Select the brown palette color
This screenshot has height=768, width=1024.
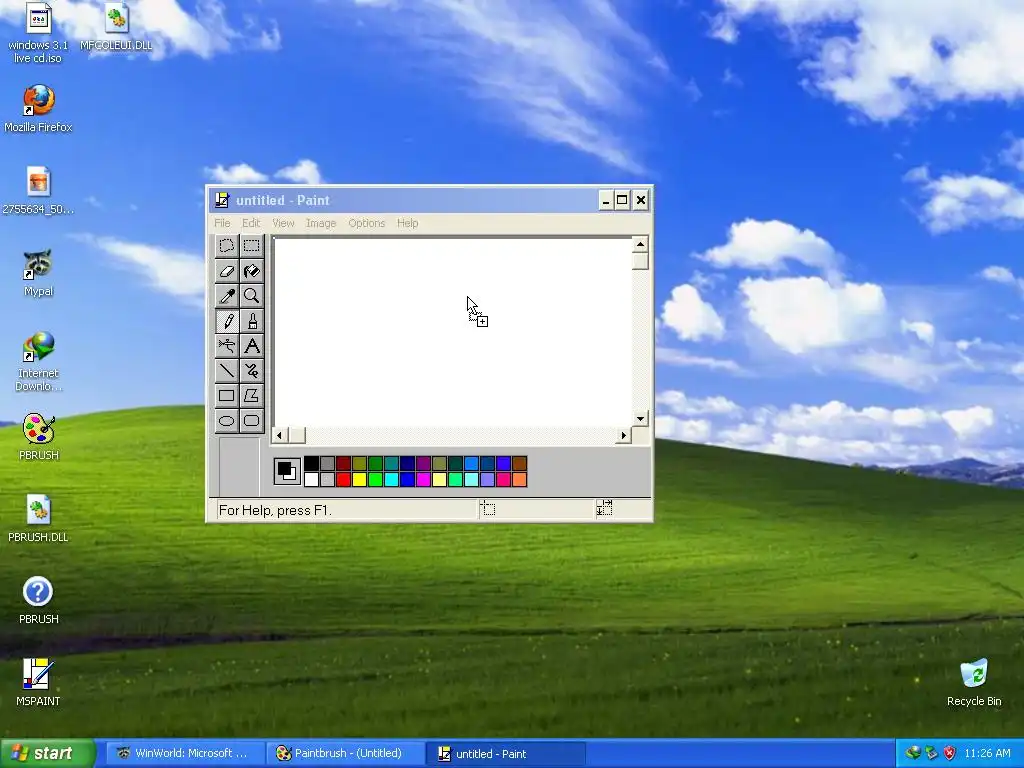pos(519,464)
